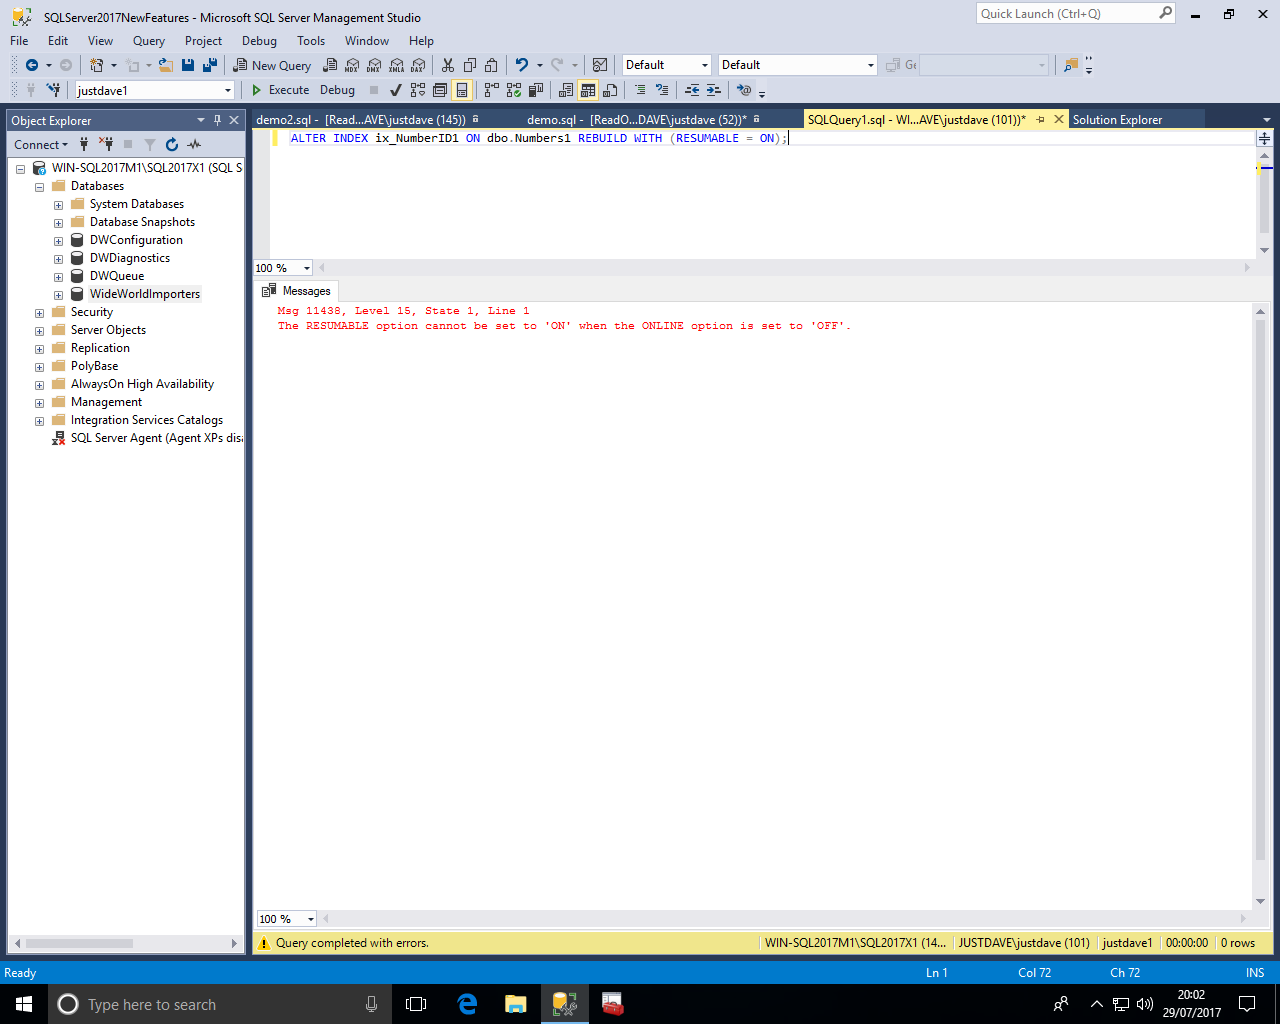The height and width of the screenshot is (1024, 1280).
Task: Toggle Results to Grid output mode
Action: (x=588, y=90)
